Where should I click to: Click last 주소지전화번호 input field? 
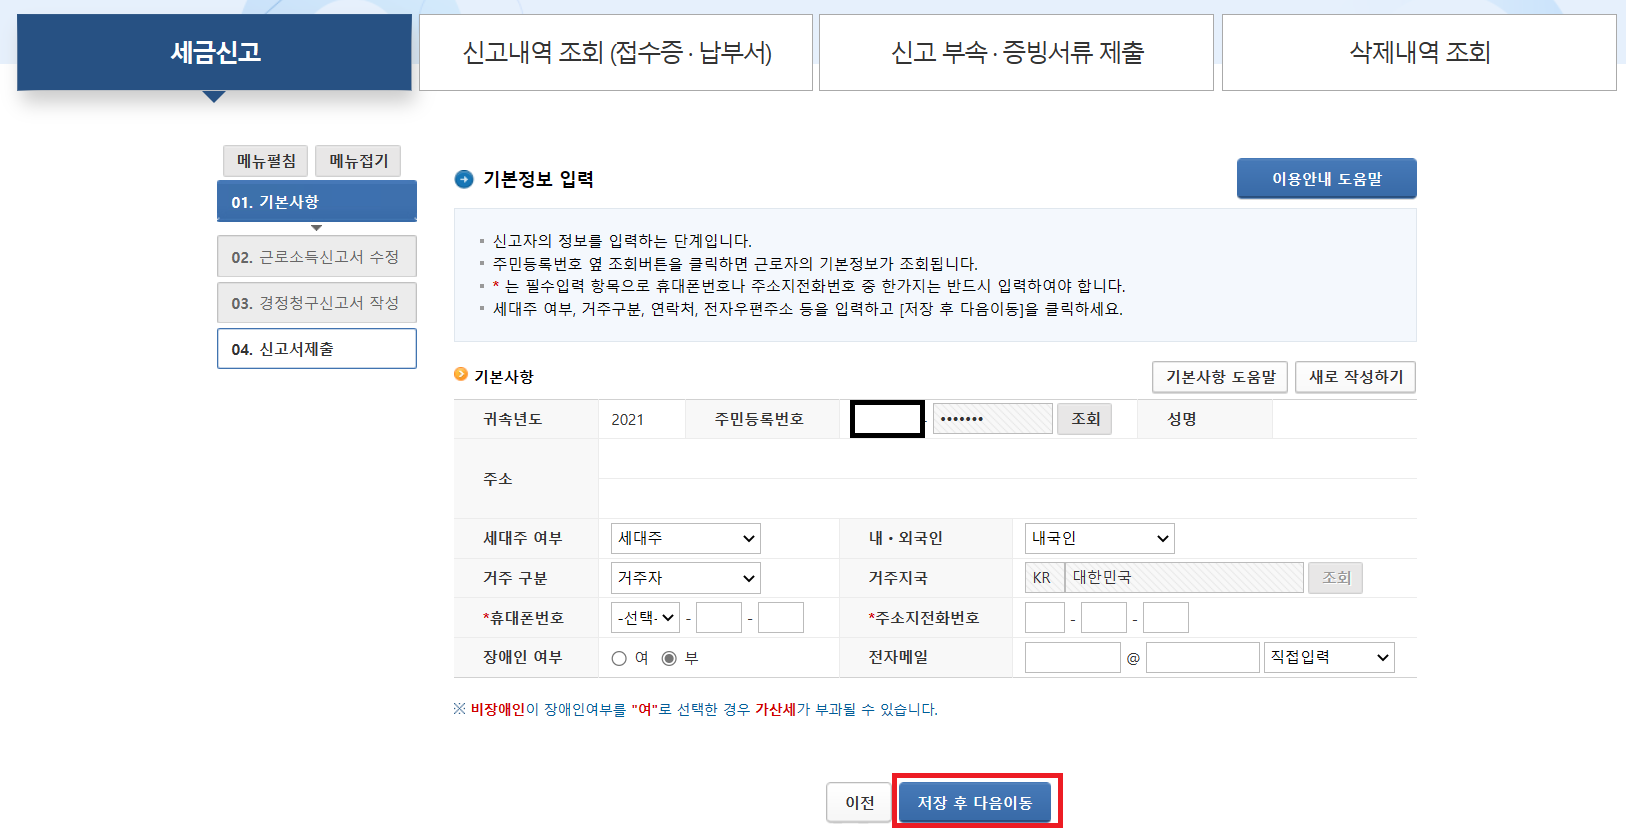click(1166, 618)
